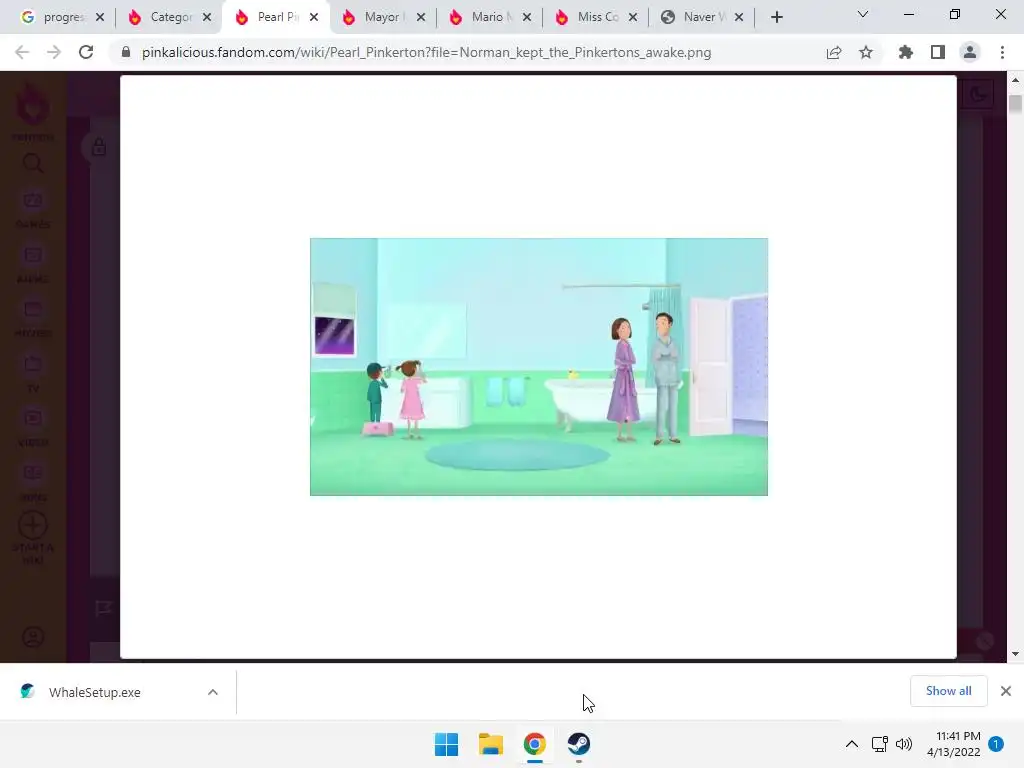1024x768 pixels.
Task: Expand the tab search chevron
Action: pyautogui.click(x=863, y=14)
